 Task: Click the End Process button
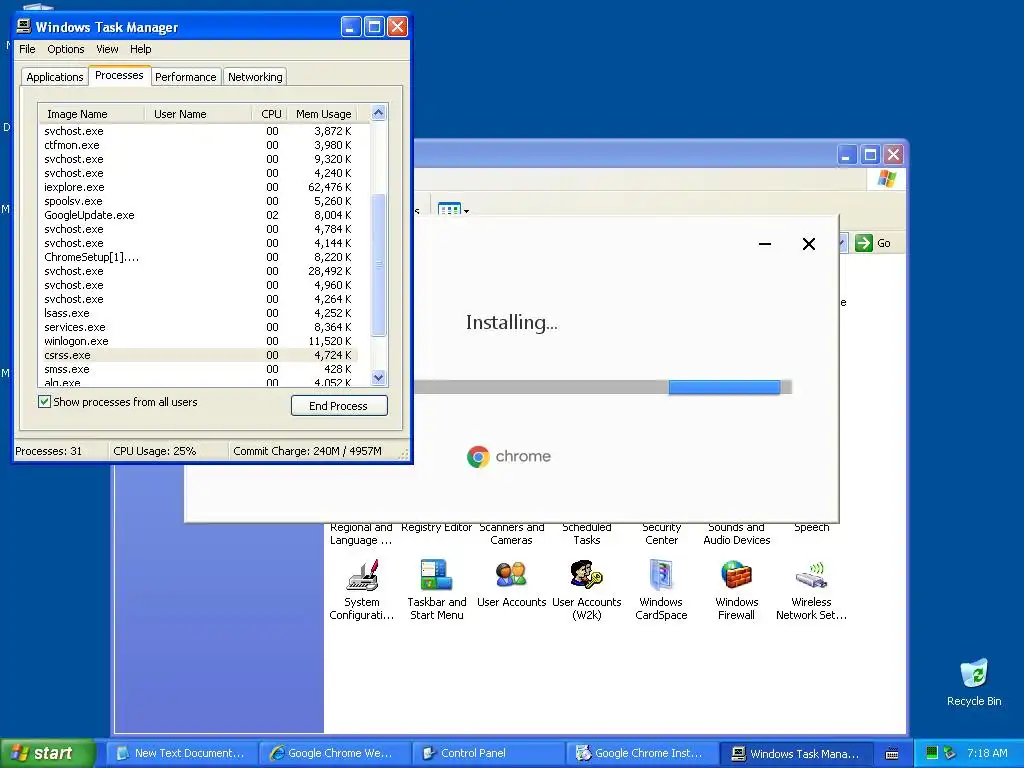[x=339, y=406]
